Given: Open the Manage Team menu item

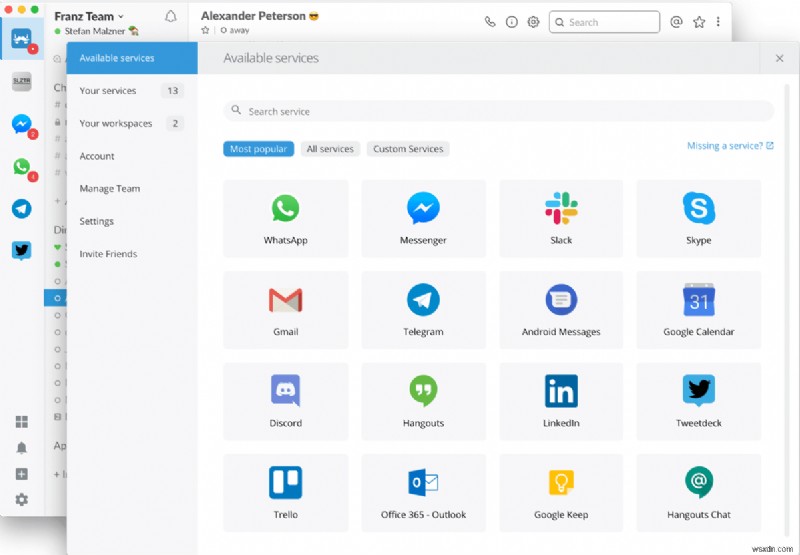Looking at the screenshot, I should [x=132, y=189].
